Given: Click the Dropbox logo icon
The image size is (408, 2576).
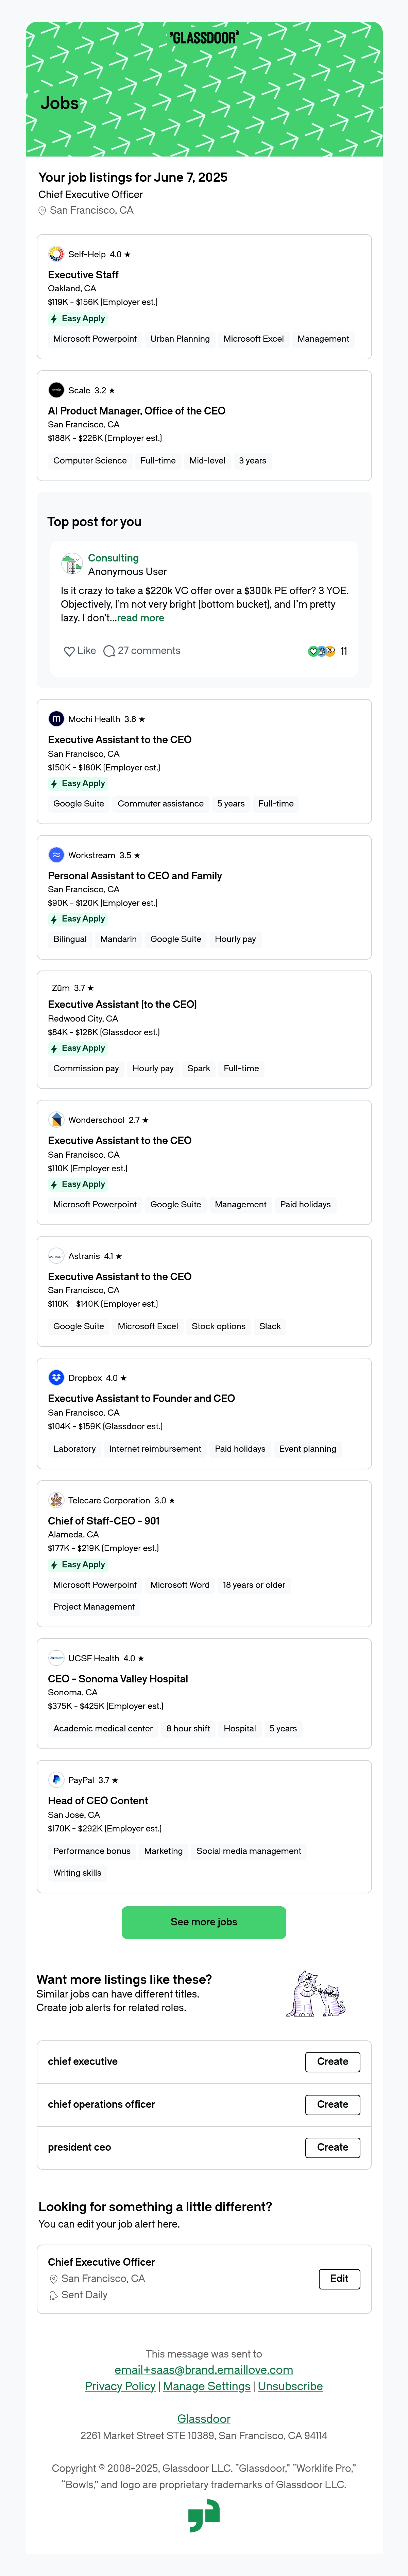Looking at the screenshot, I should coord(56,1377).
